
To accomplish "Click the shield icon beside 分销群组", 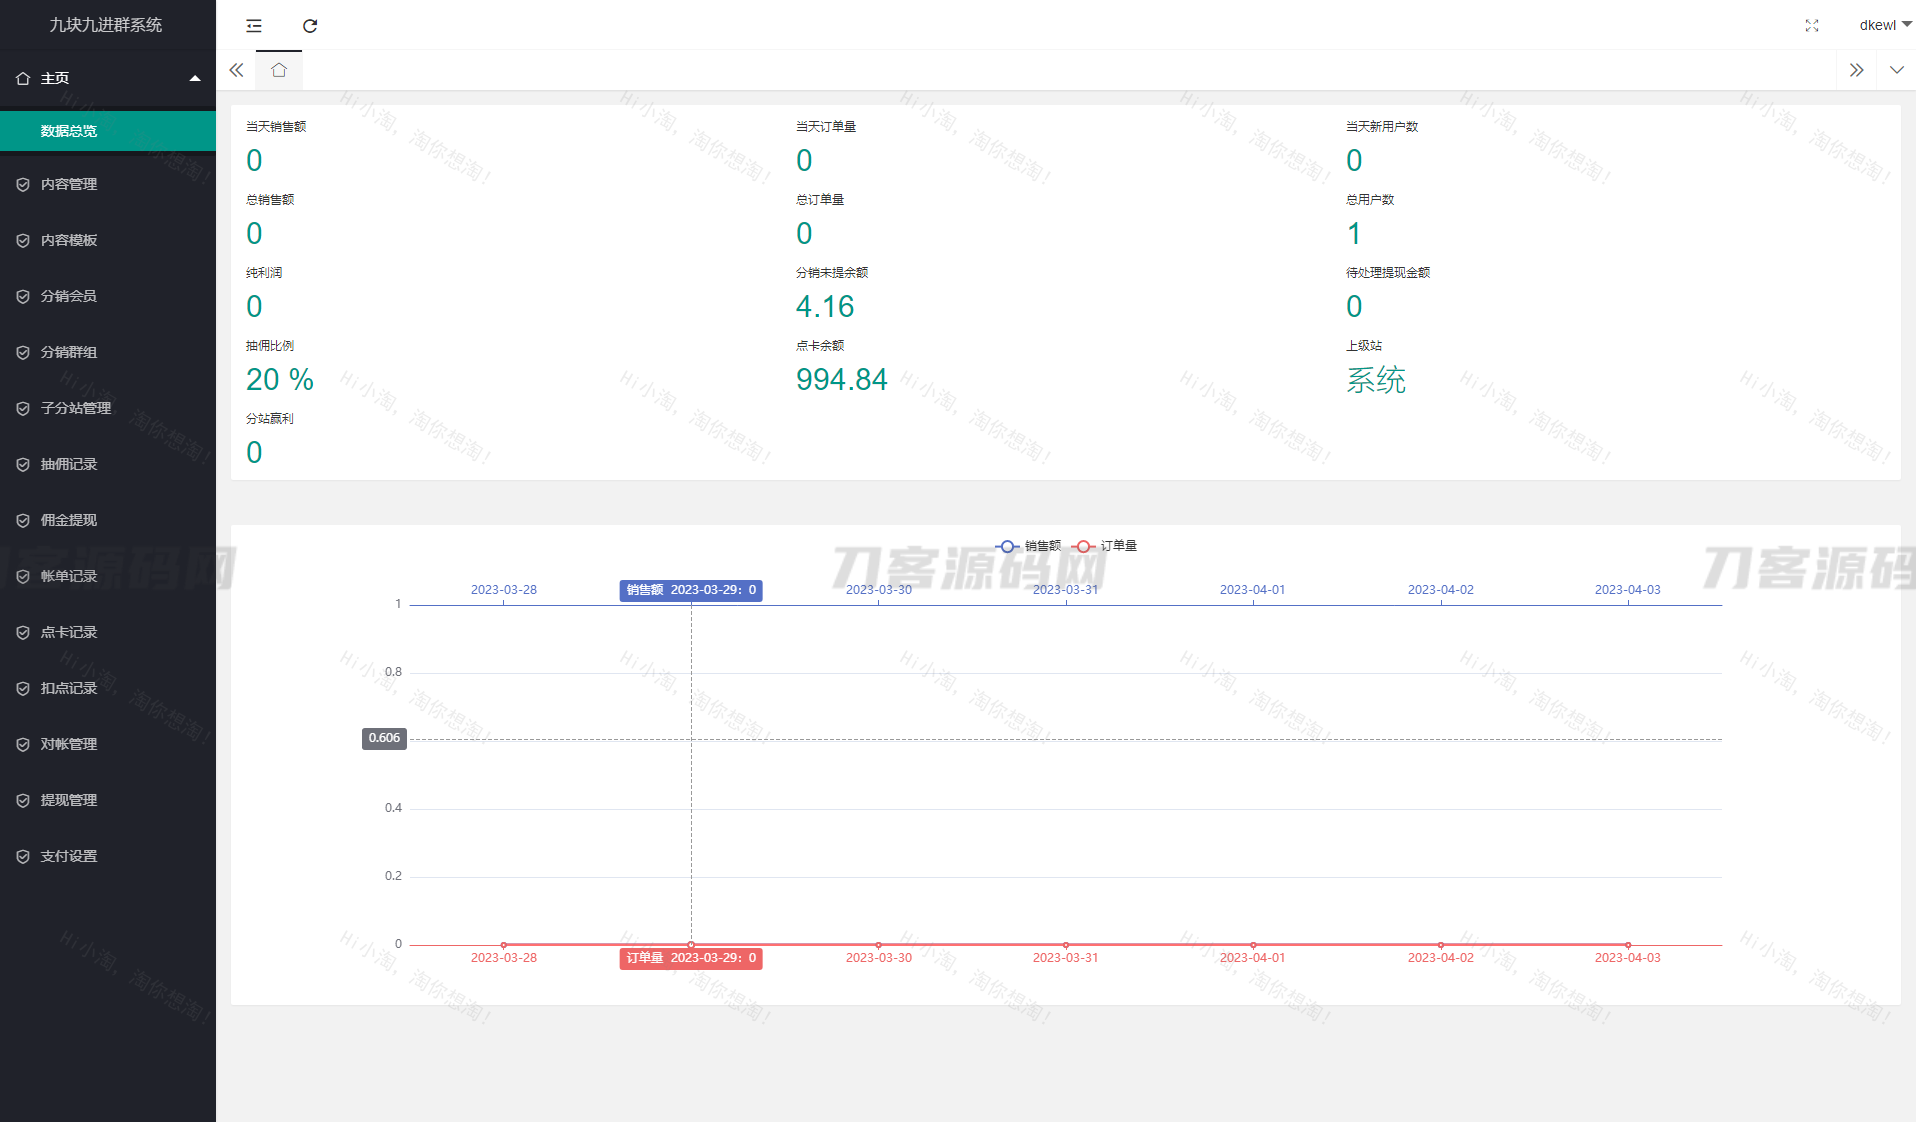I will pyautogui.click(x=23, y=352).
